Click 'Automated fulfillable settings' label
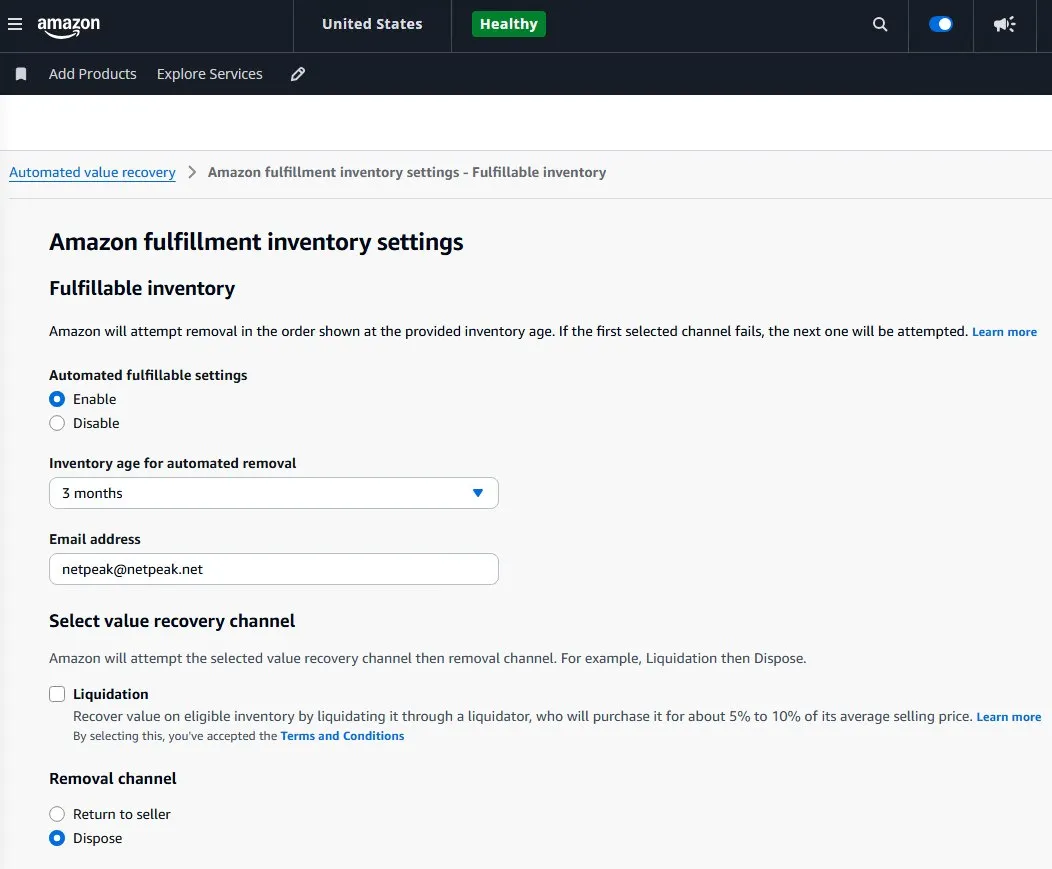This screenshot has width=1052, height=869. click(148, 375)
